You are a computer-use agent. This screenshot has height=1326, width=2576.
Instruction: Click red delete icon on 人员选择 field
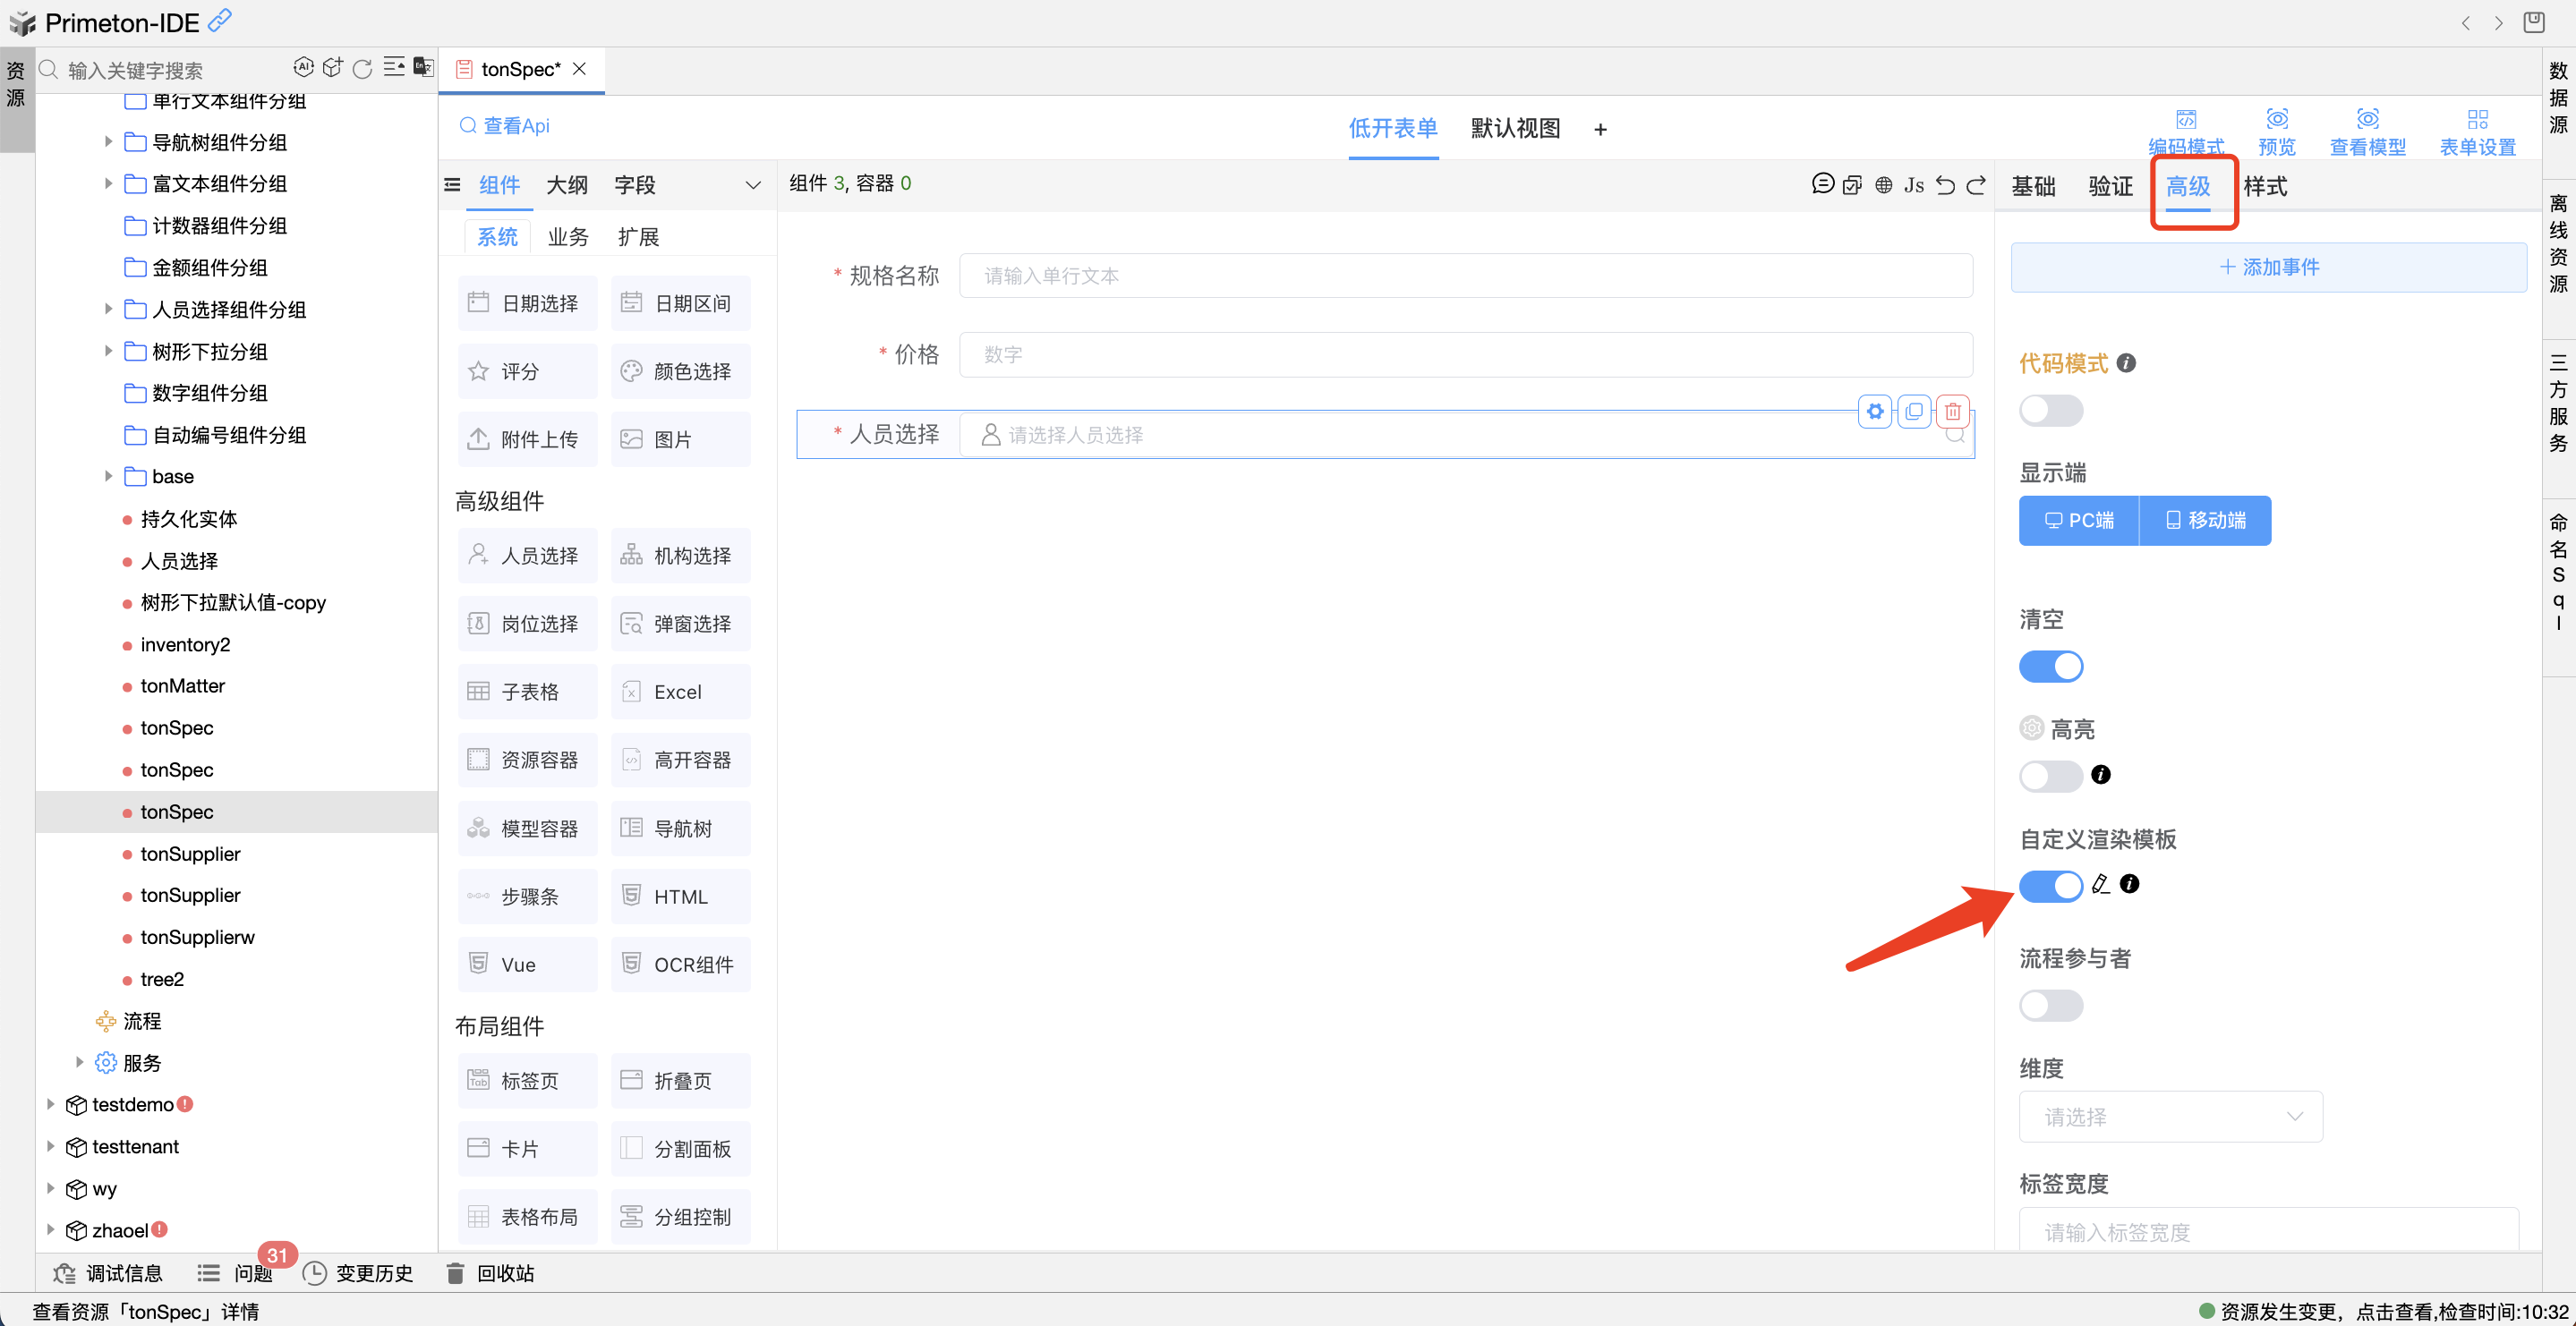tap(1952, 411)
